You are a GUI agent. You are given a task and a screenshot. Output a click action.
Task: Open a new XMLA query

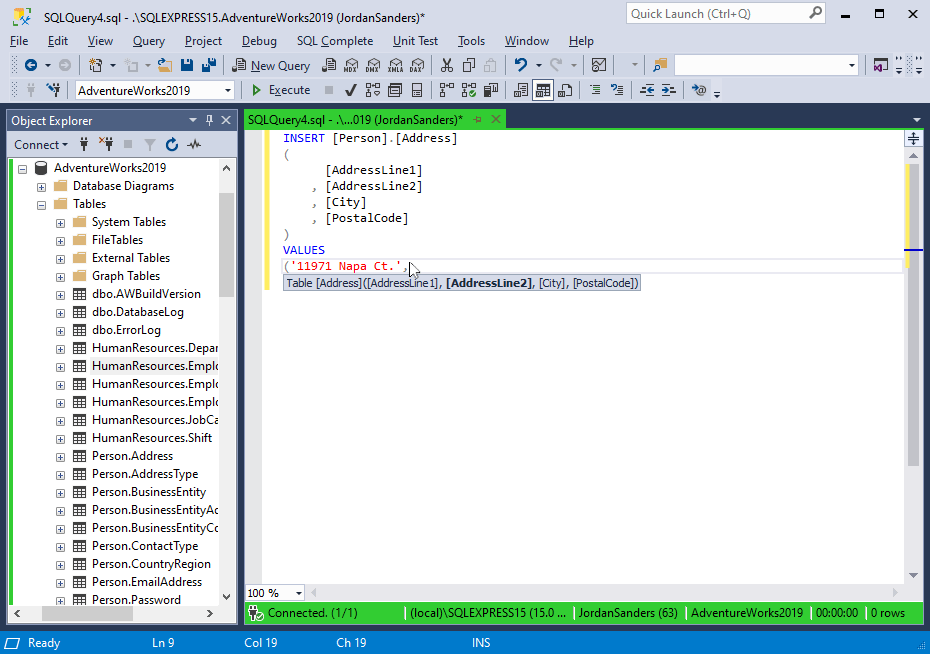click(396, 65)
